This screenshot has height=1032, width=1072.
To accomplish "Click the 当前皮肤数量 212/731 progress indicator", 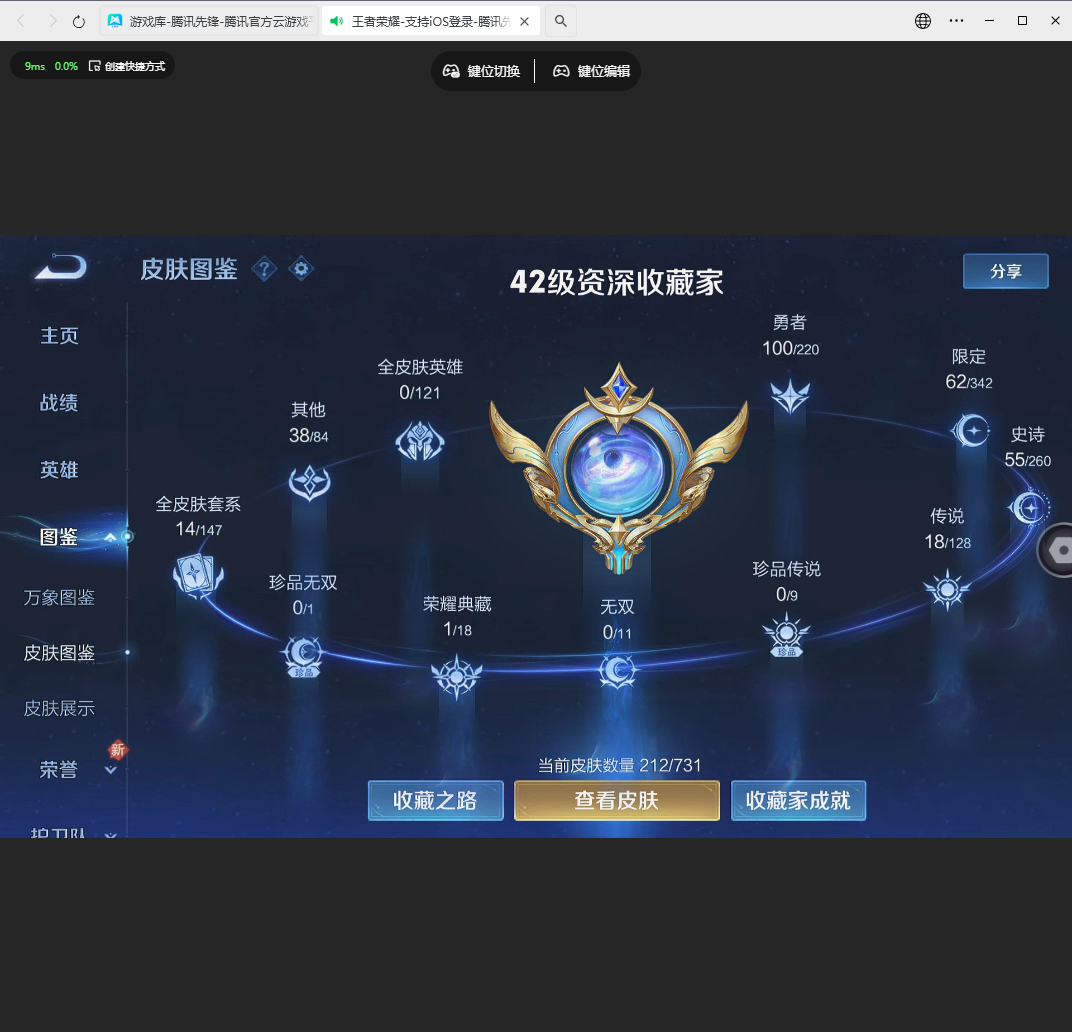I will (x=617, y=764).
